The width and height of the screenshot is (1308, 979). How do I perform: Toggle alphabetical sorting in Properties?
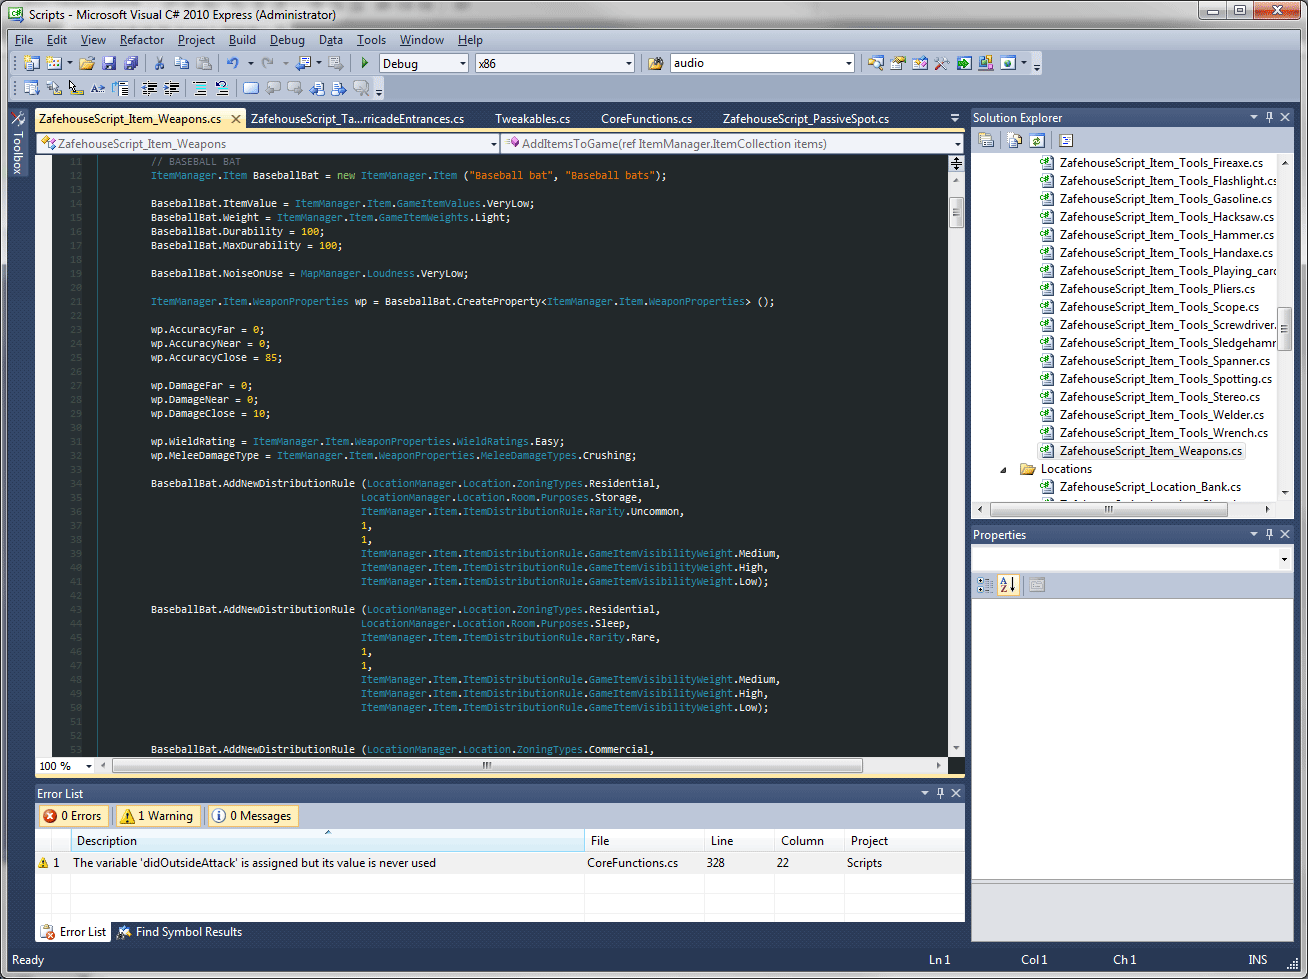[1008, 585]
